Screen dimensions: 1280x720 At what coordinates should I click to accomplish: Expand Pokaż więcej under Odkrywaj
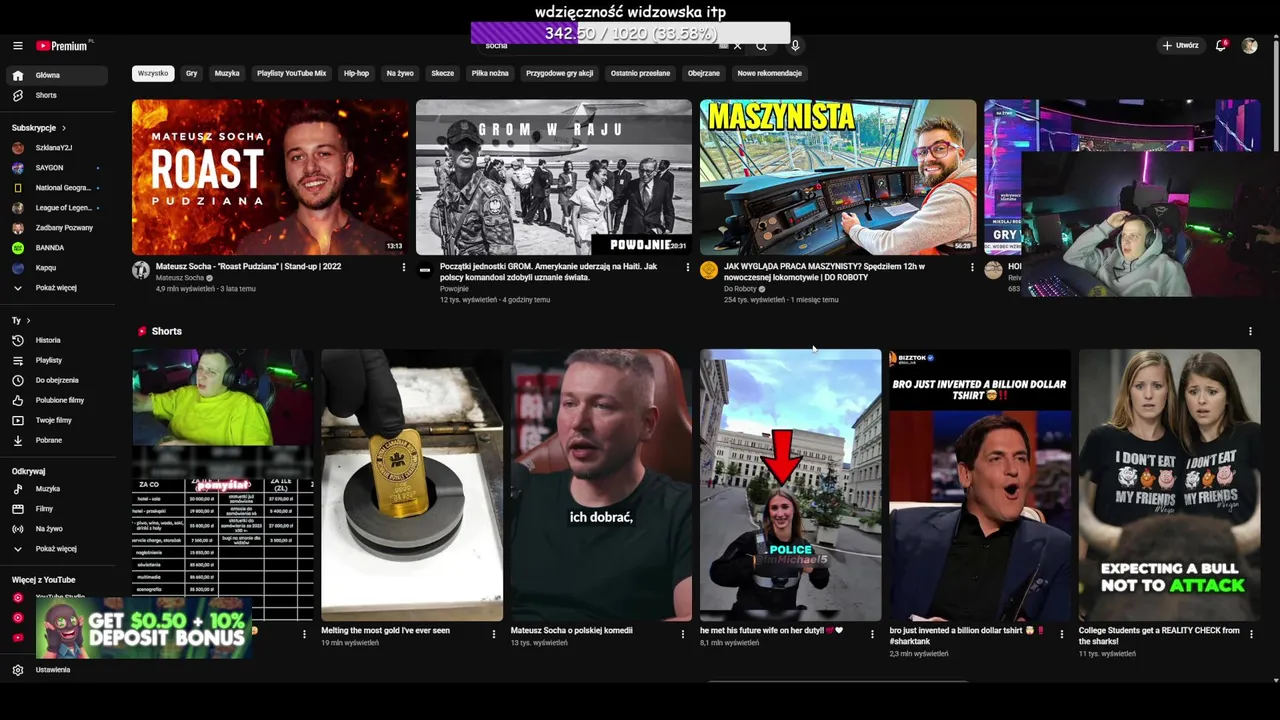[x=57, y=549]
